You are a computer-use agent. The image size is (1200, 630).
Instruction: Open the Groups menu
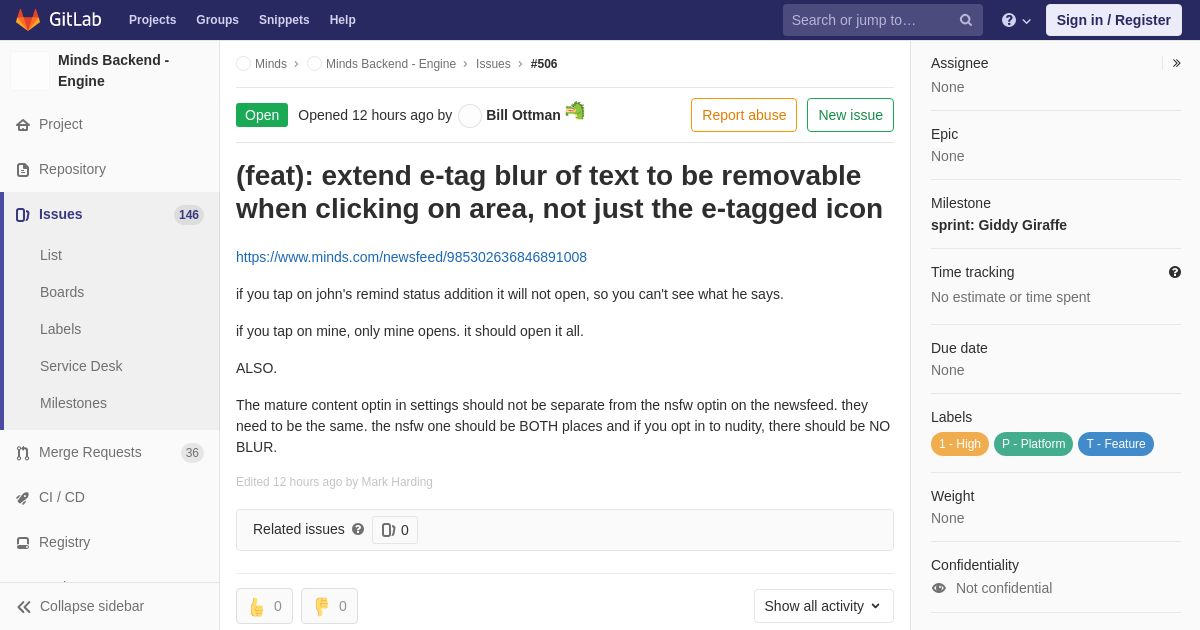point(217,20)
